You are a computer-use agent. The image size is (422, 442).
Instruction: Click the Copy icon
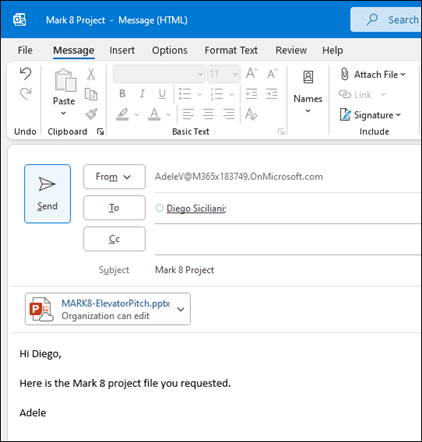click(91, 94)
